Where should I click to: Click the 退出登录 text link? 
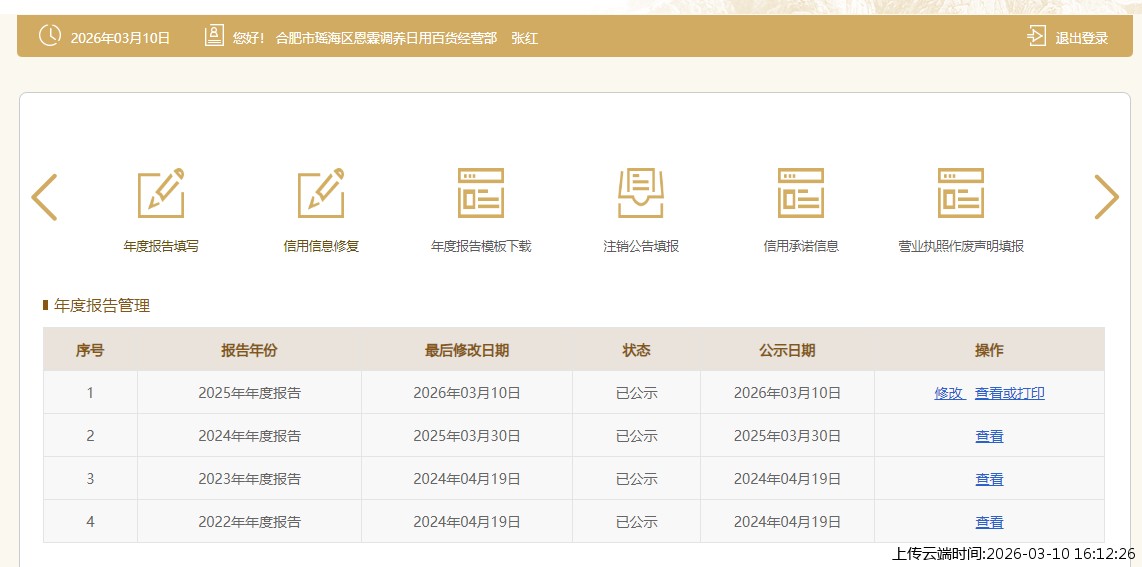click(1082, 38)
